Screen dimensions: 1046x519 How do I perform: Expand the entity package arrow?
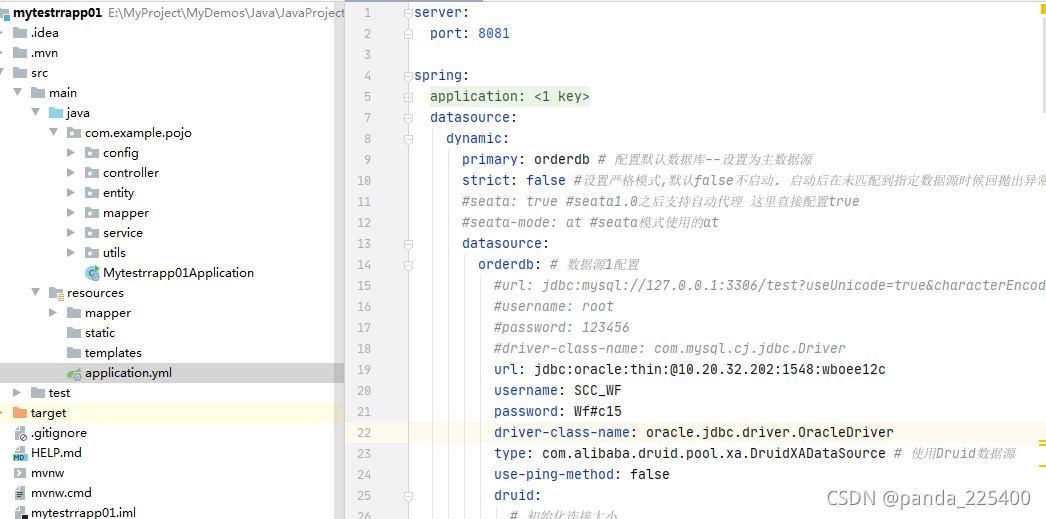(72, 193)
